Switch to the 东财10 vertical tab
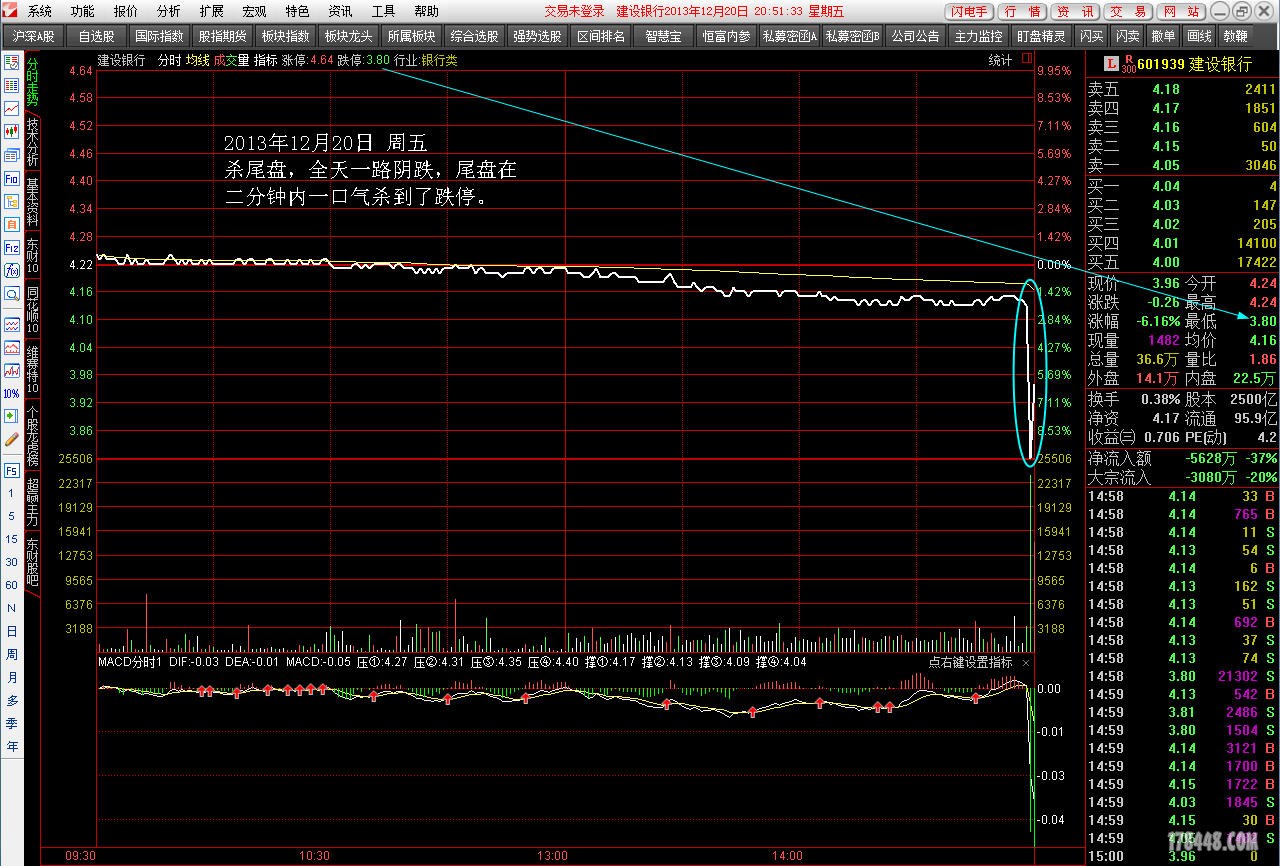Viewport: 1280px width, 866px height. coord(32,256)
